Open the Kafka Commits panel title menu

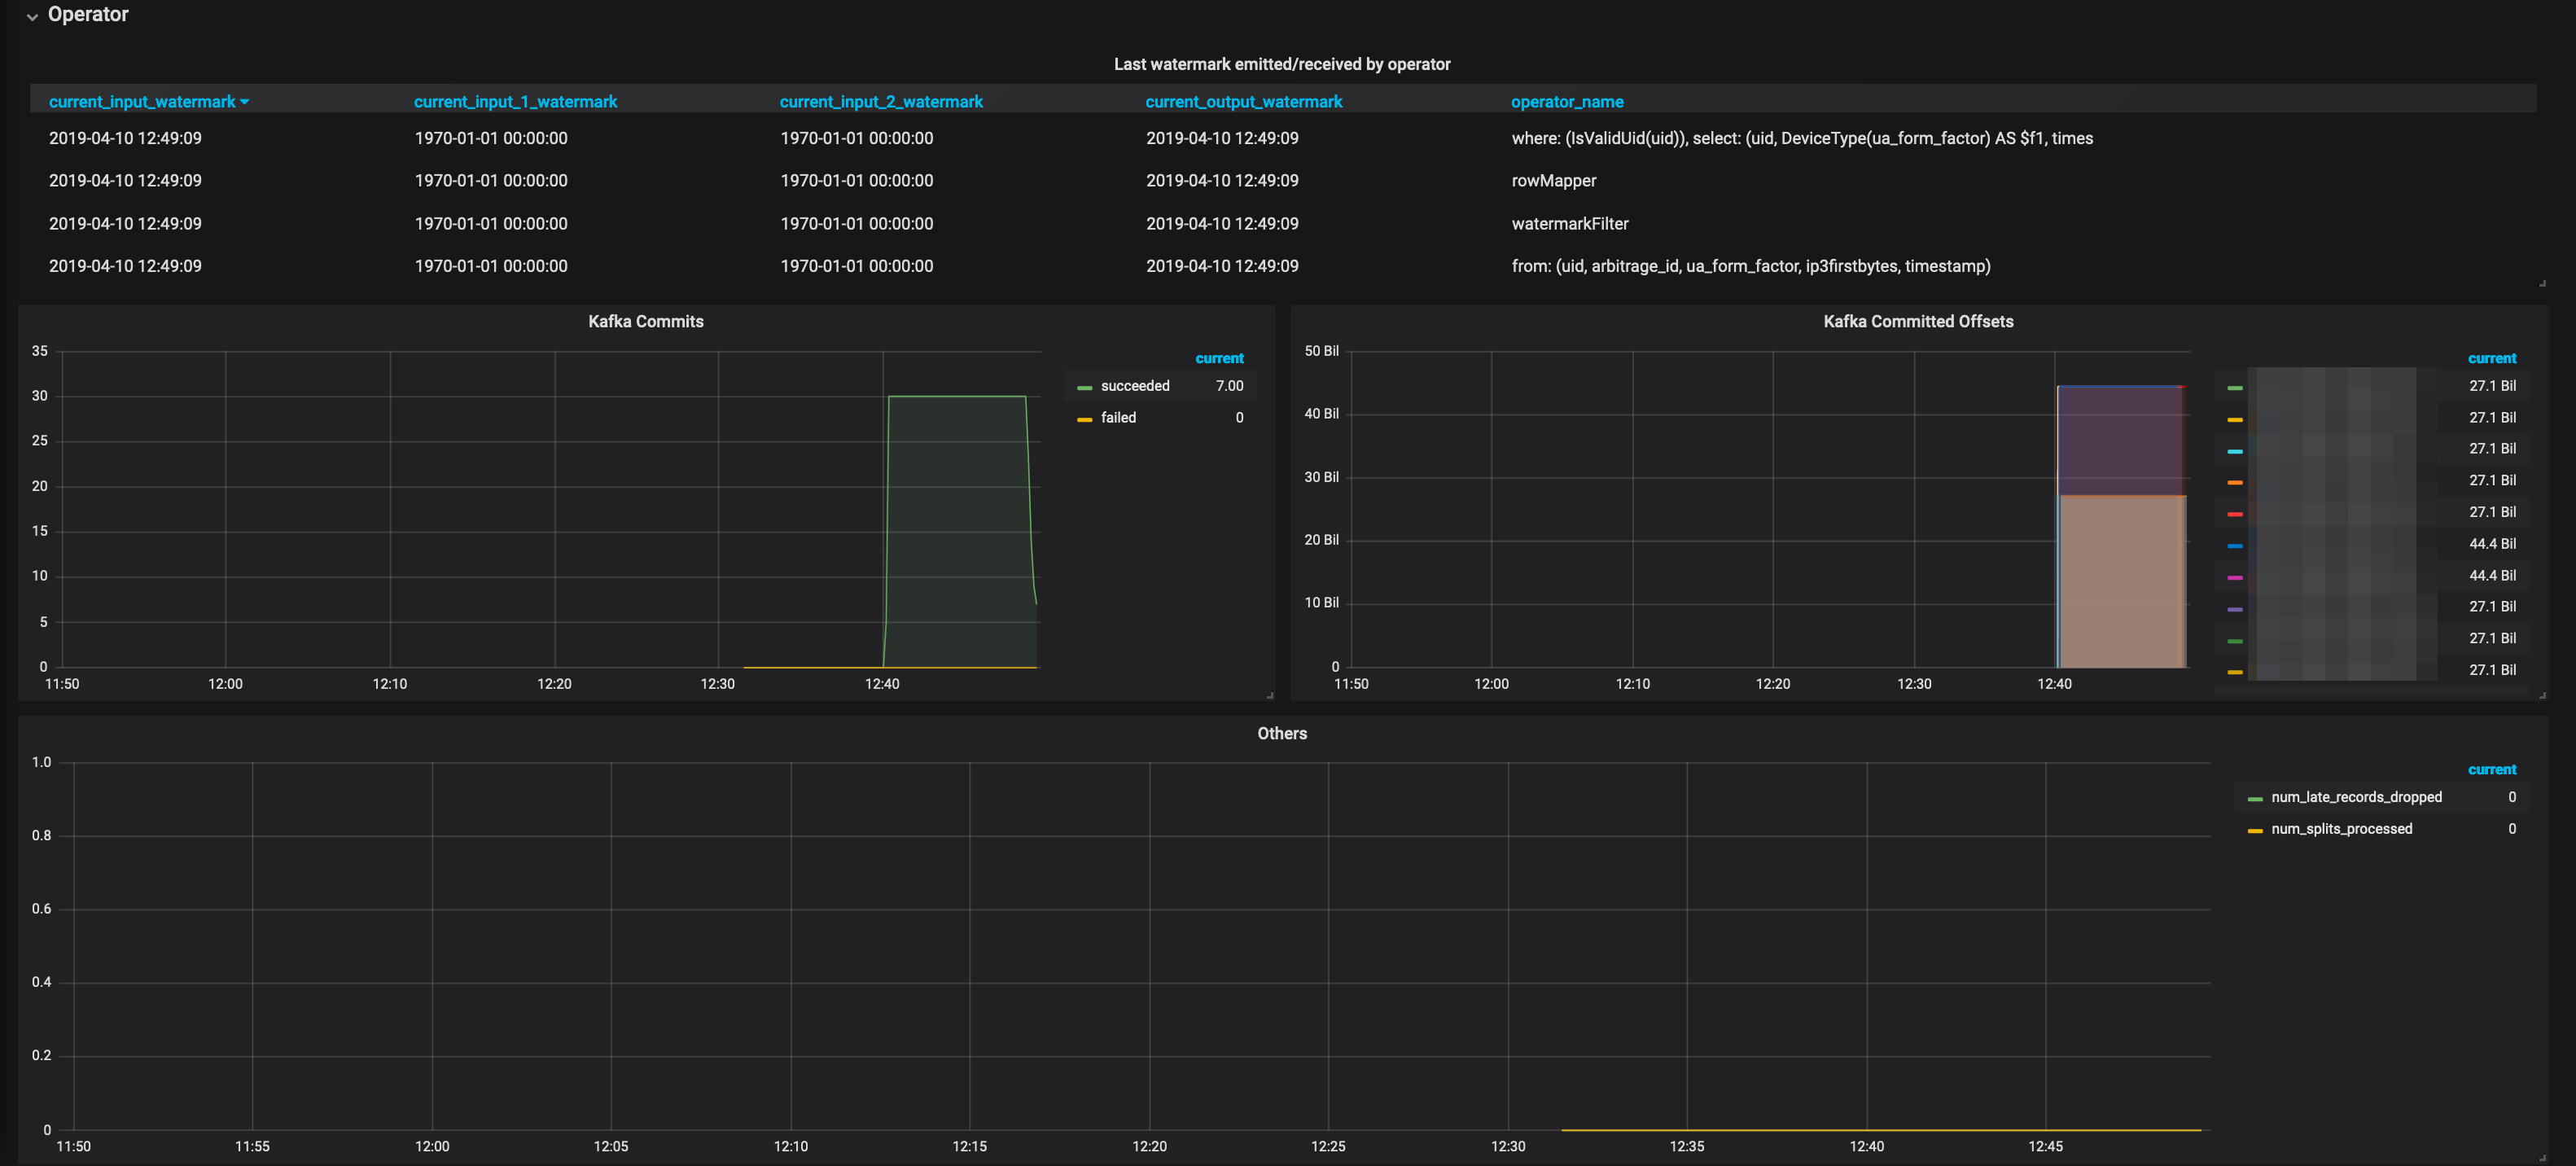pos(645,321)
